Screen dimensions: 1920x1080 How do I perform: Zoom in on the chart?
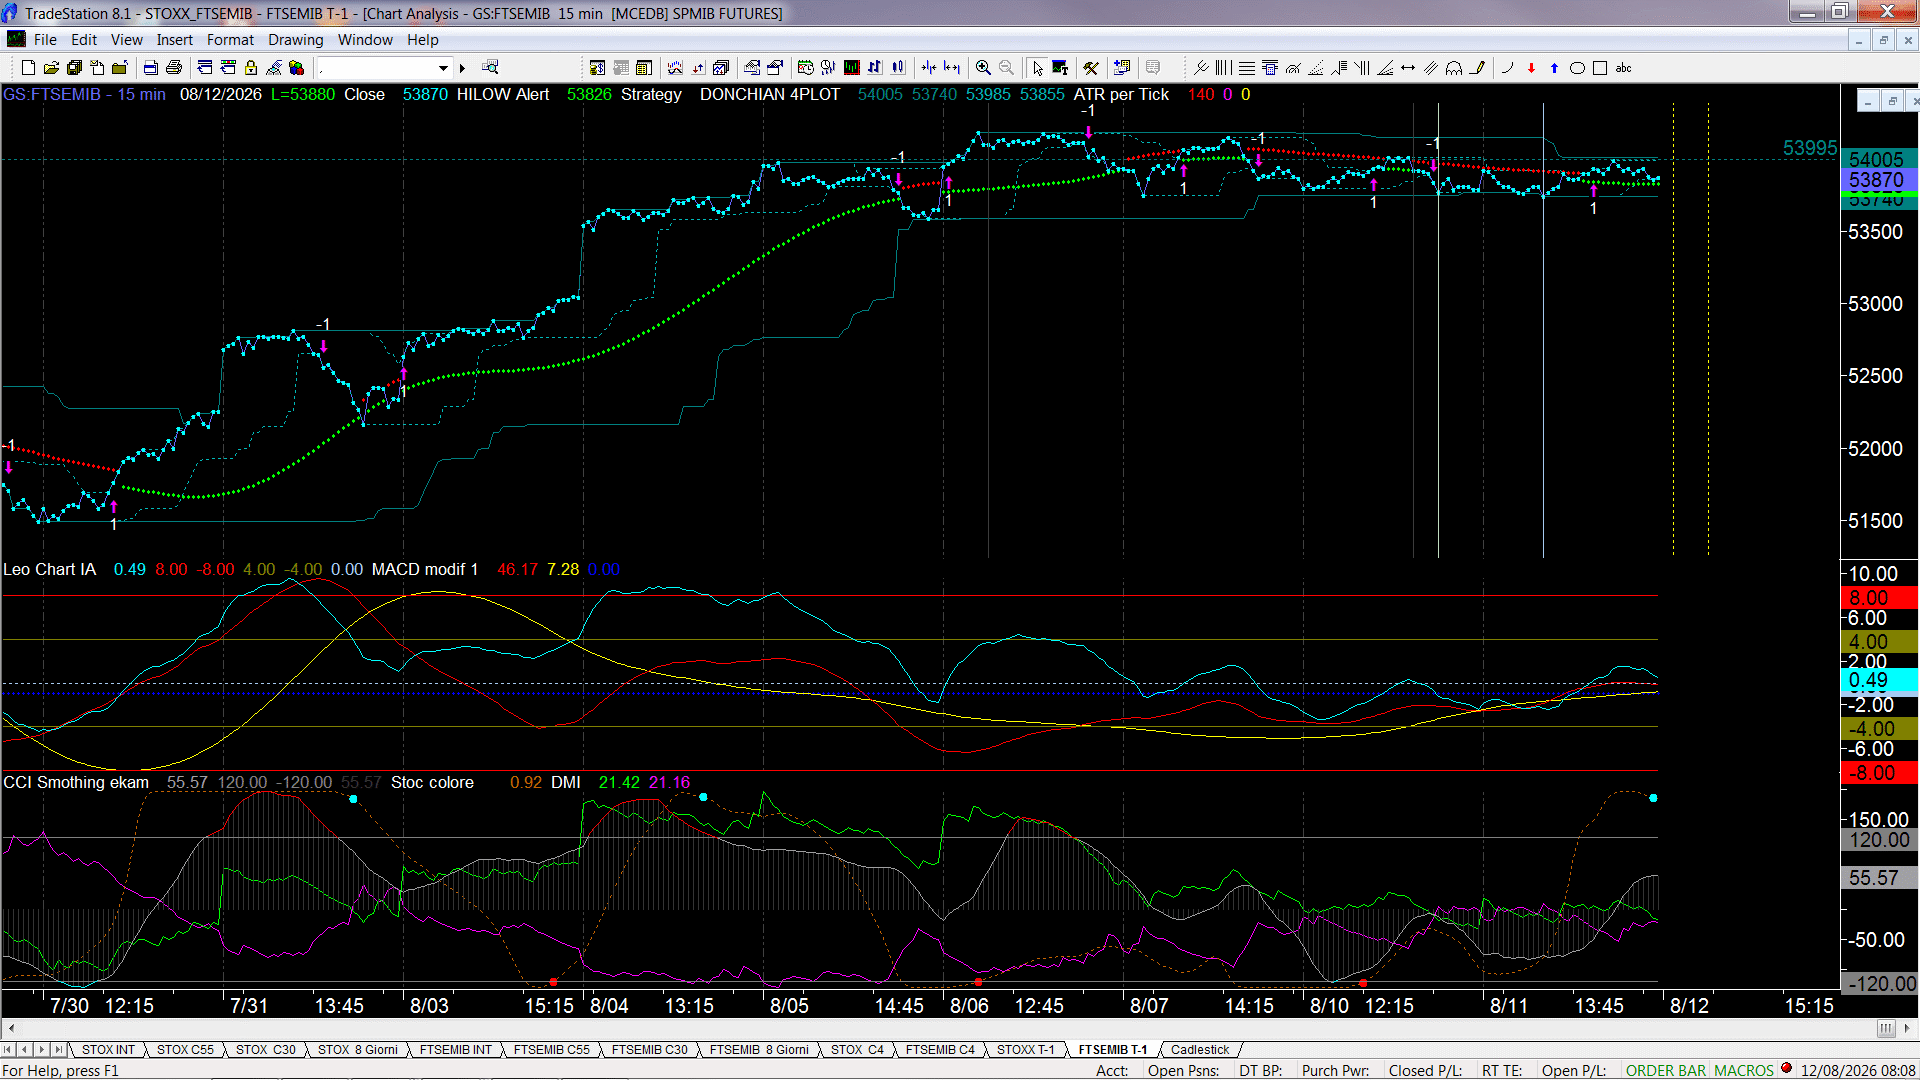point(984,68)
